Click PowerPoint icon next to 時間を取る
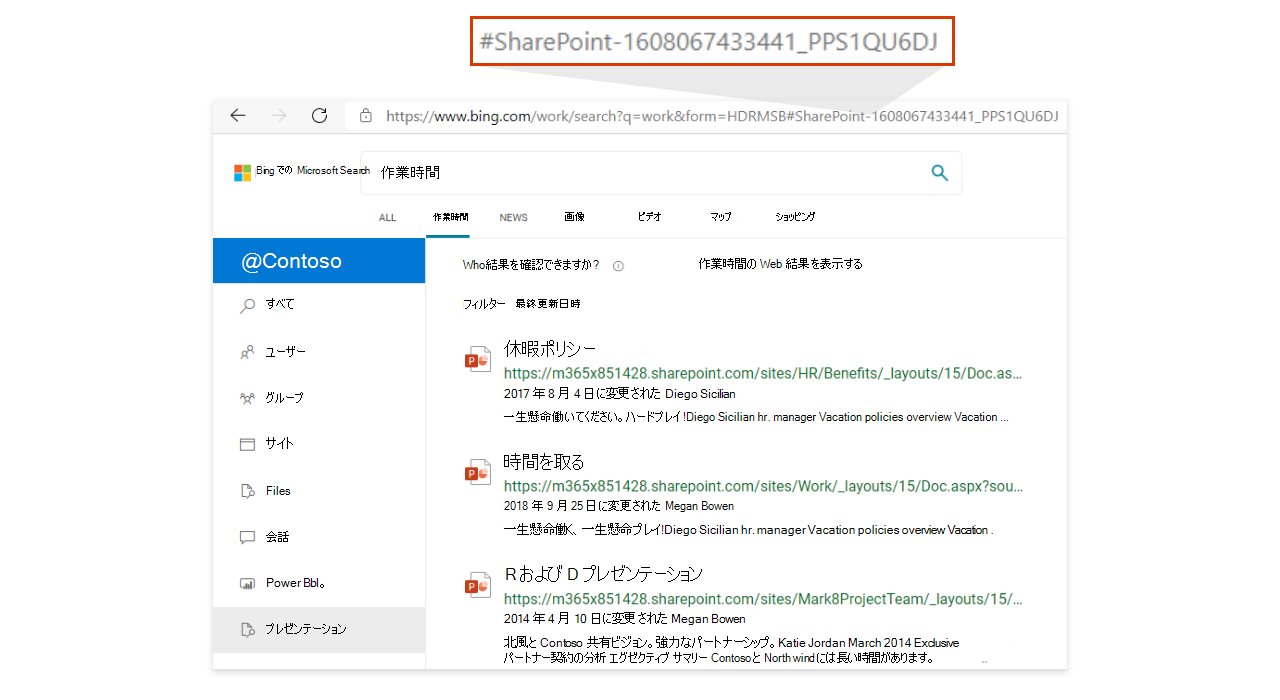1280x700 pixels. [x=478, y=472]
